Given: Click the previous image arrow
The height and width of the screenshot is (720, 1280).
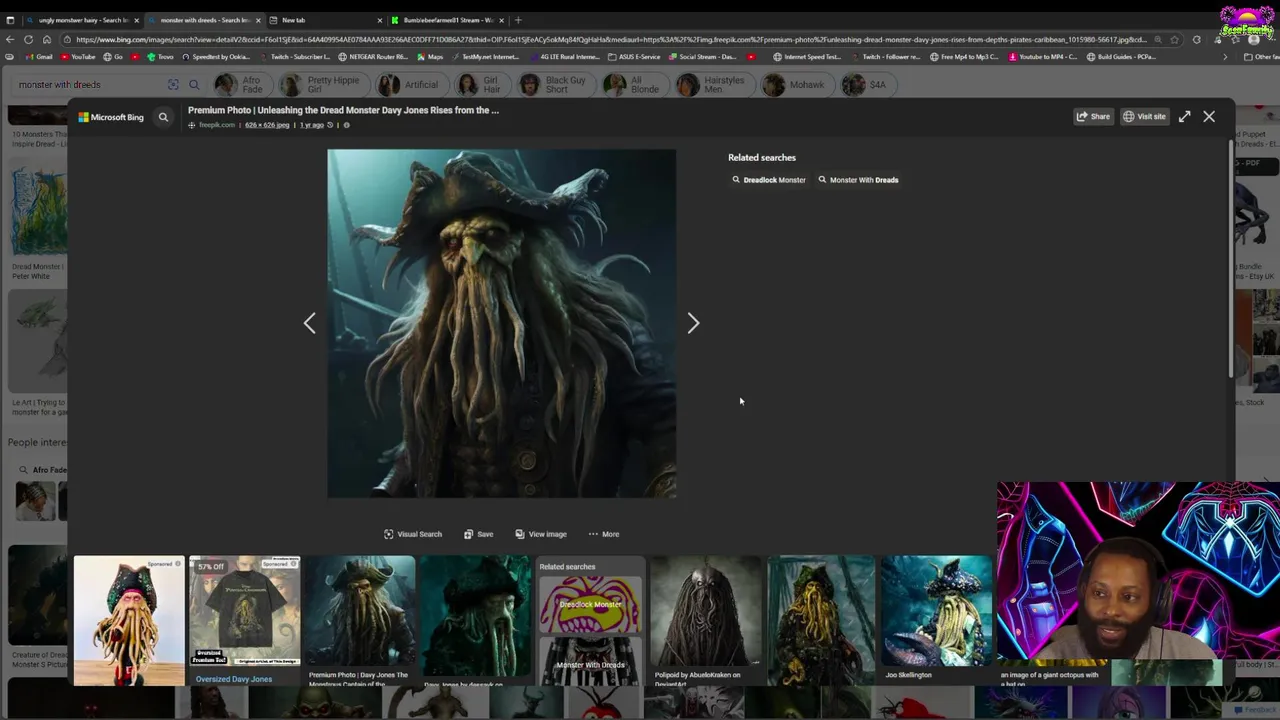Looking at the screenshot, I should click(309, 323).
